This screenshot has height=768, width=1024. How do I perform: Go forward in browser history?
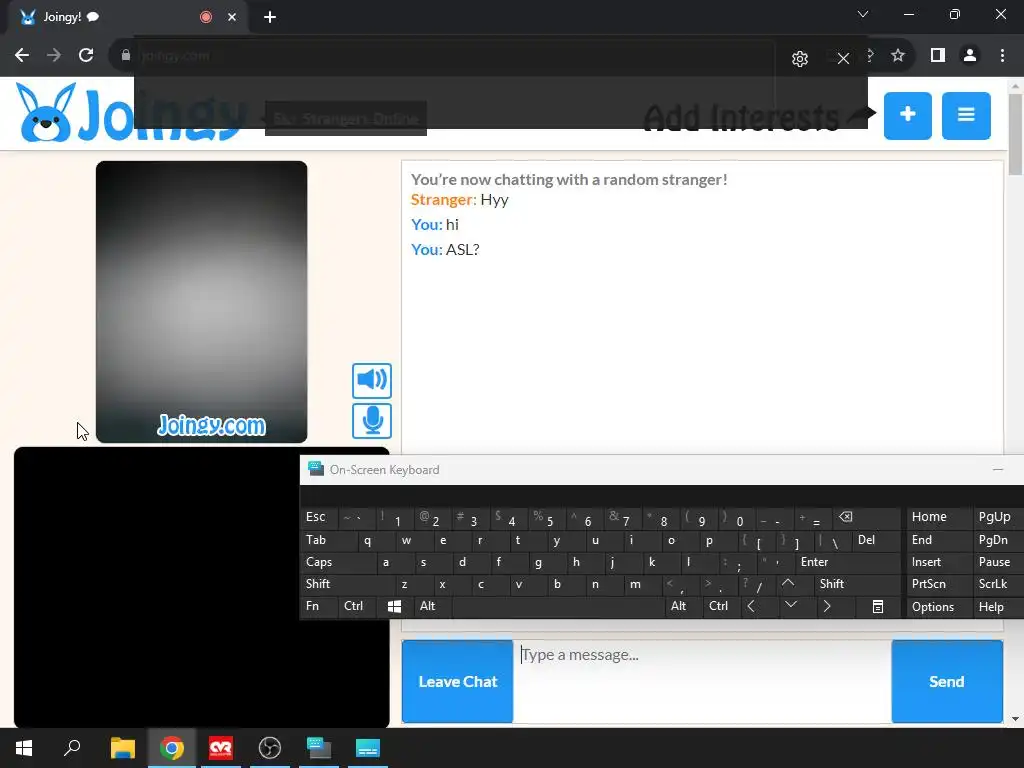coord(54,56)
